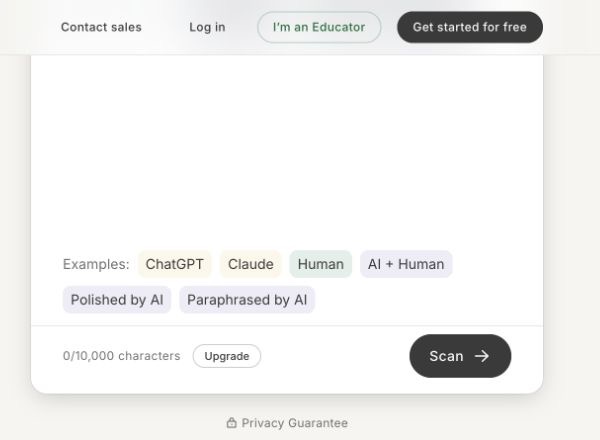Image resolution: width=600 pixels, height=440 pixels.
Task: Pick the AI + Human example
Action: 406,264
